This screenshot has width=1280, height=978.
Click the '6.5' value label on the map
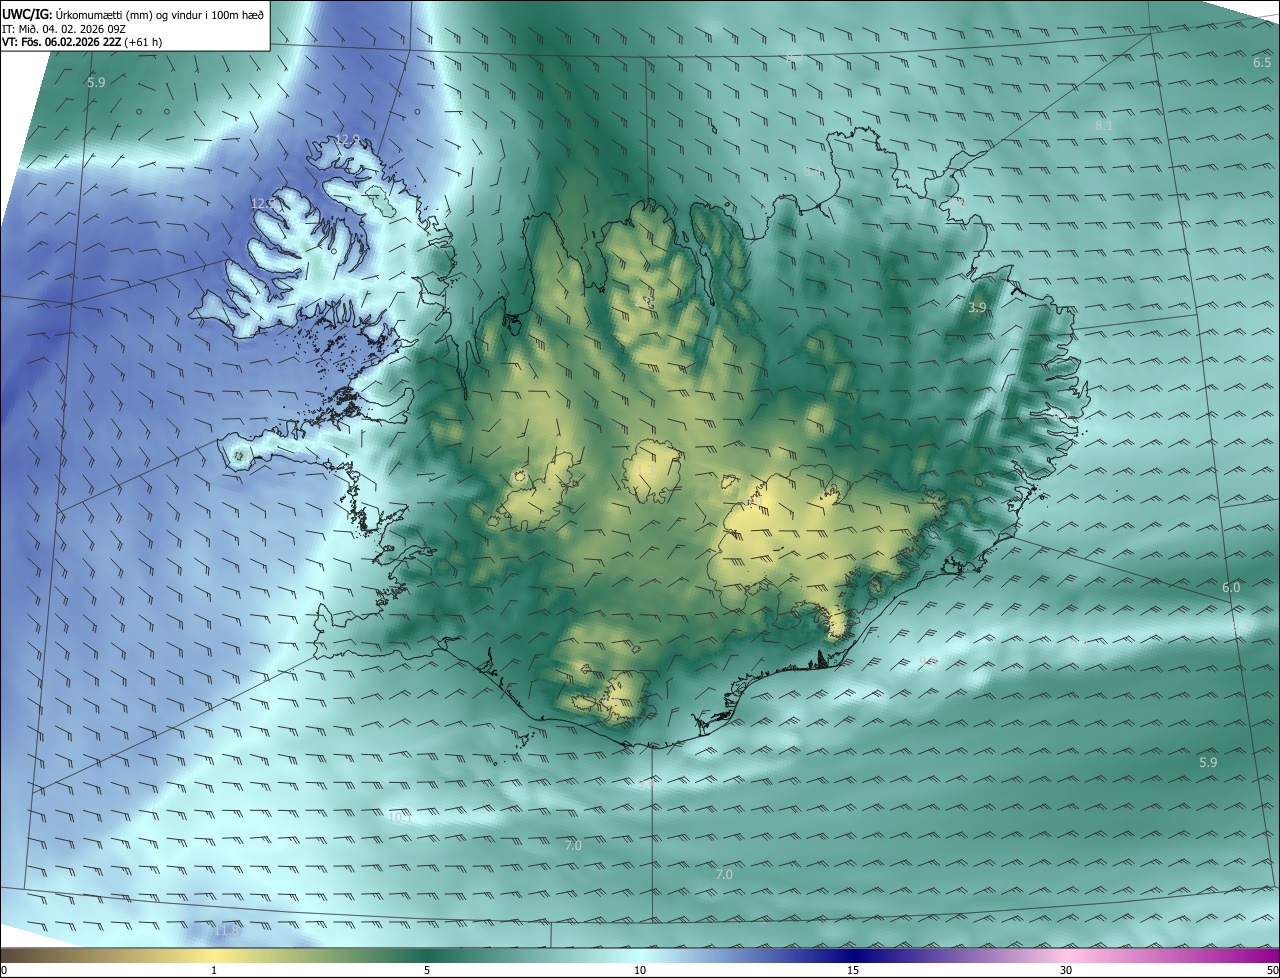[x=1262, y=62]
